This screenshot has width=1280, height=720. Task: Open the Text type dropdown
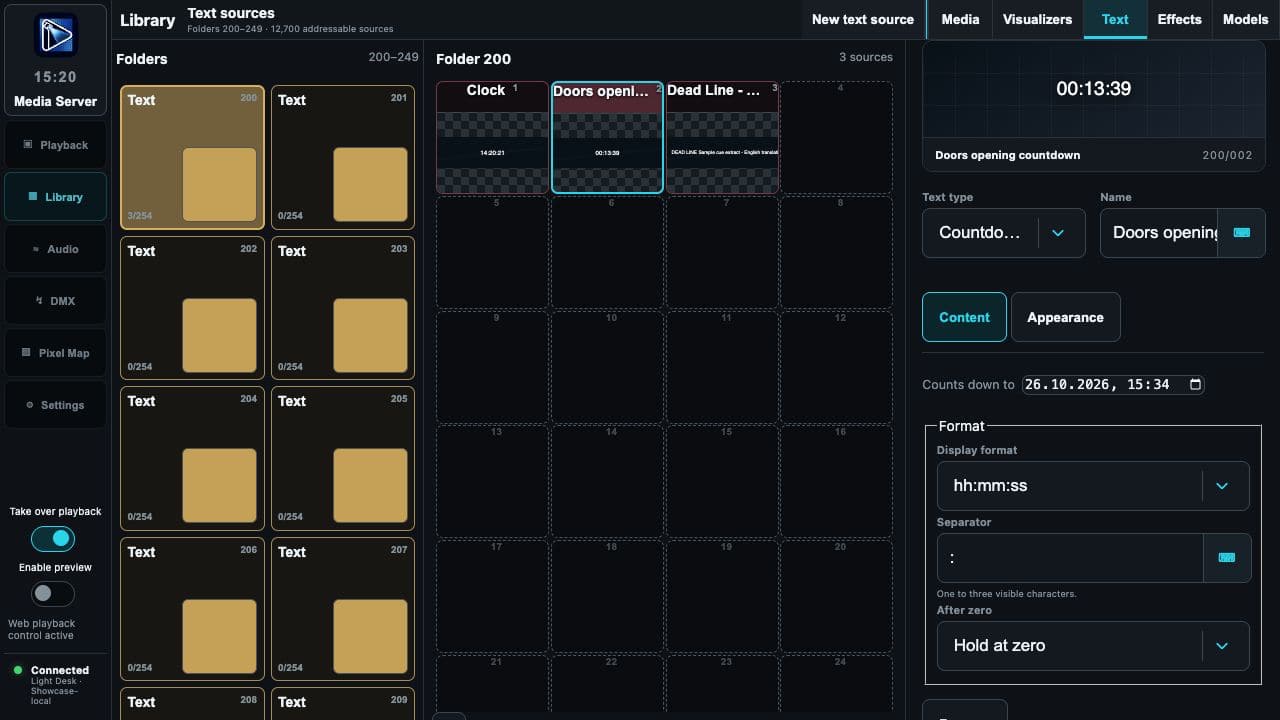pyautogui.click(x=1003, y=233)
